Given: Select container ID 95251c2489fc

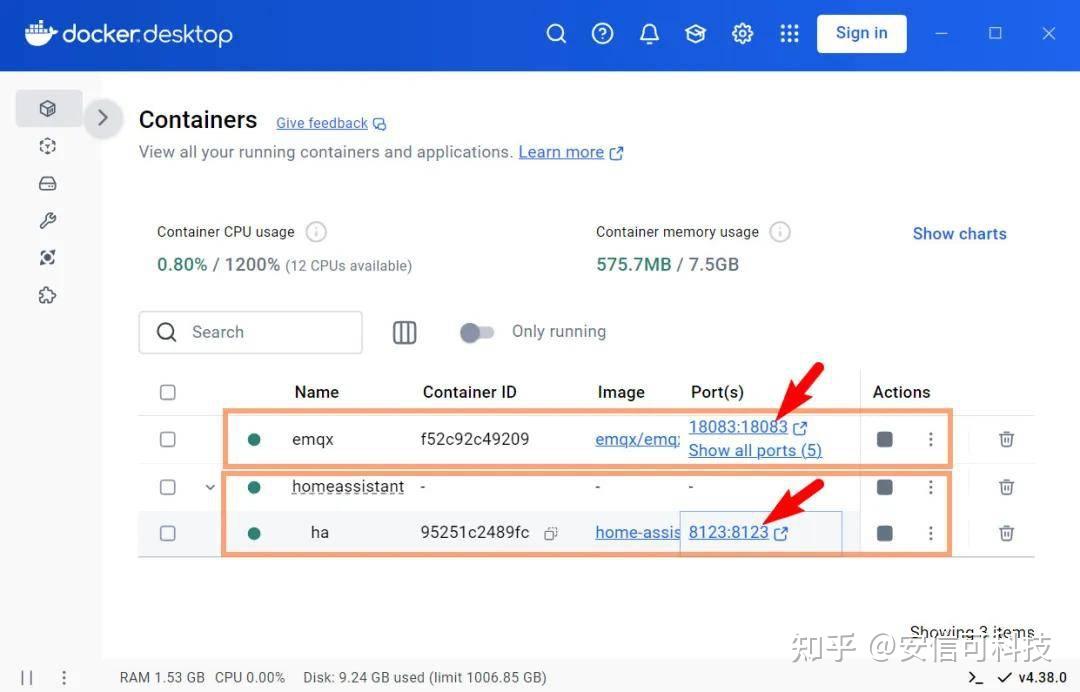Looking at the screenshot, I should pyautogui.click(x=475, y=532).
